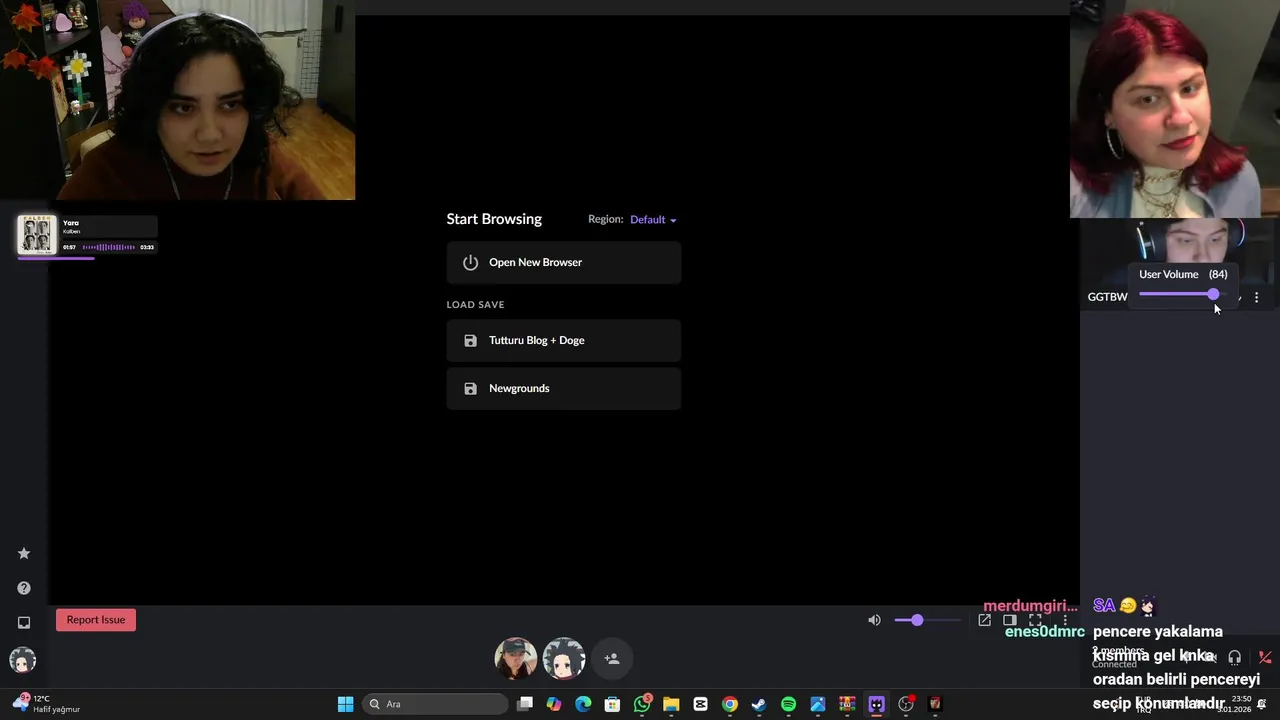Open the inbox icon in the left sidebar

point(24,622)
